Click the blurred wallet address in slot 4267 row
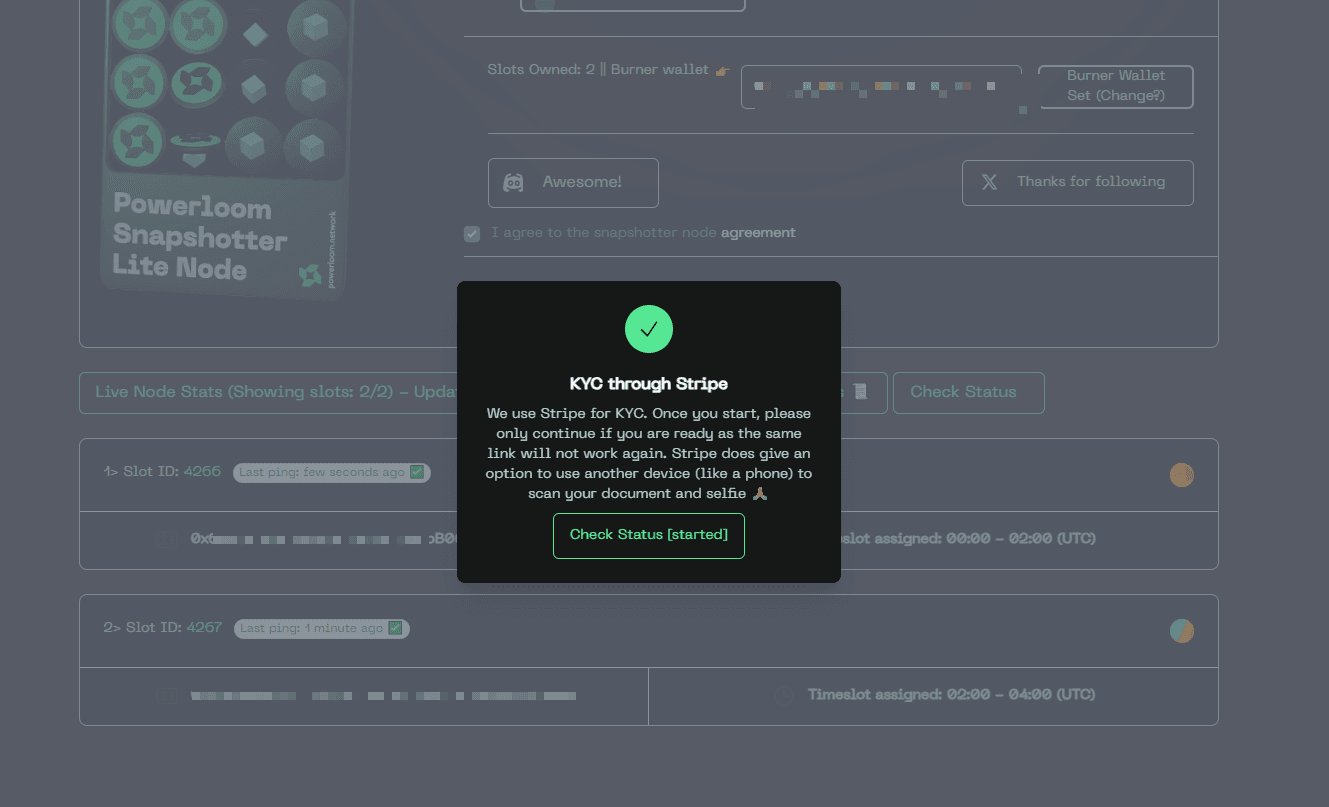The width and height of the screenshot is (1329, 807). point(384,695)
